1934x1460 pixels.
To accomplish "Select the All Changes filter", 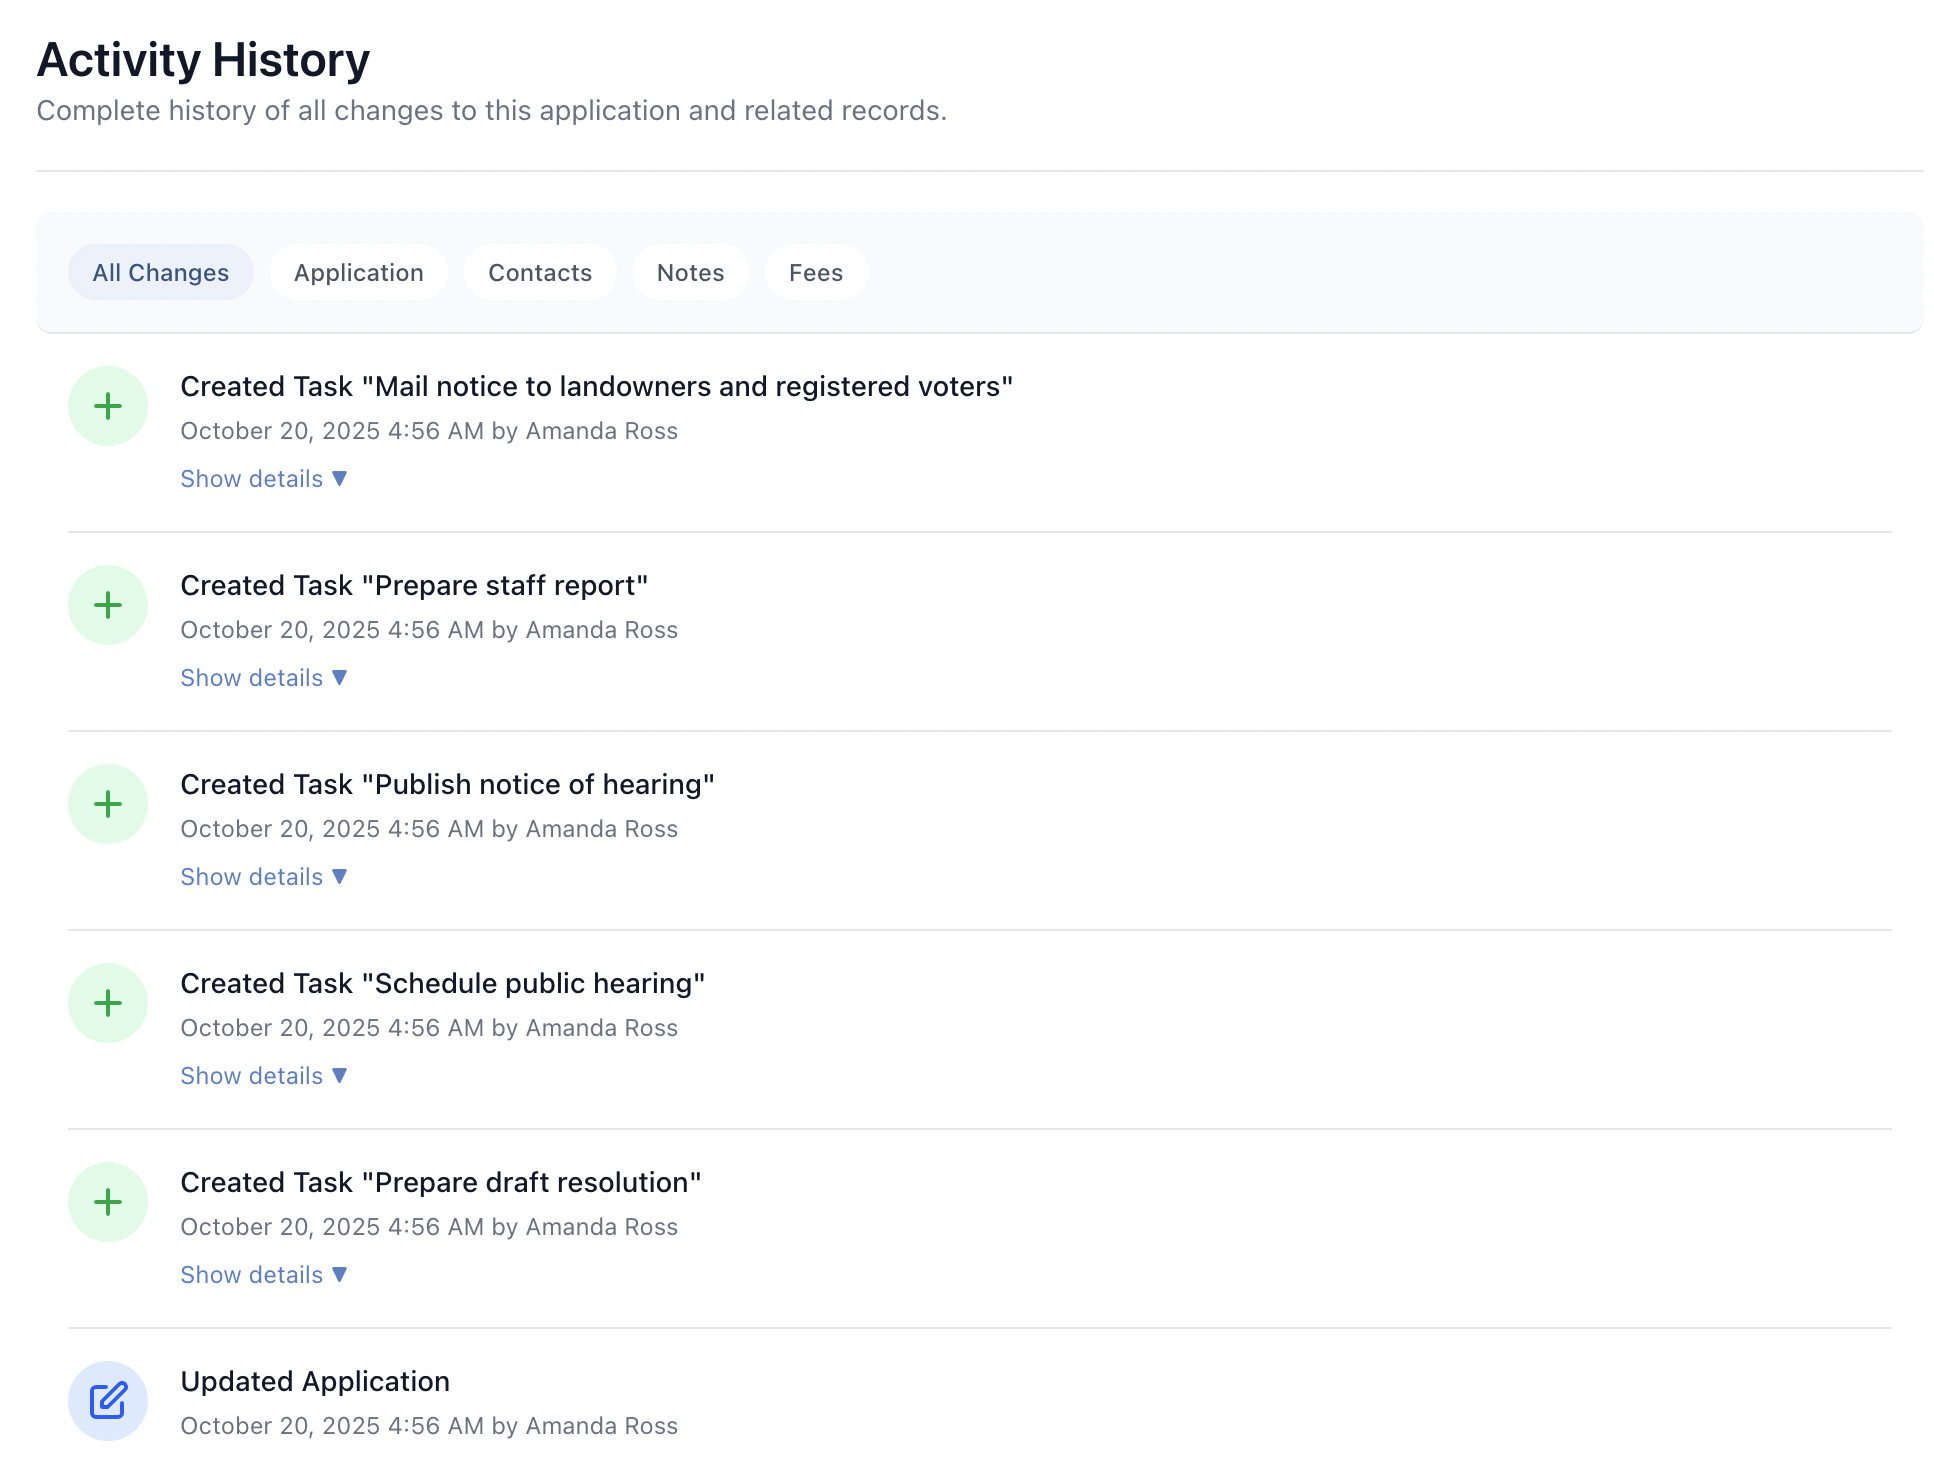I will pos(160,271).
